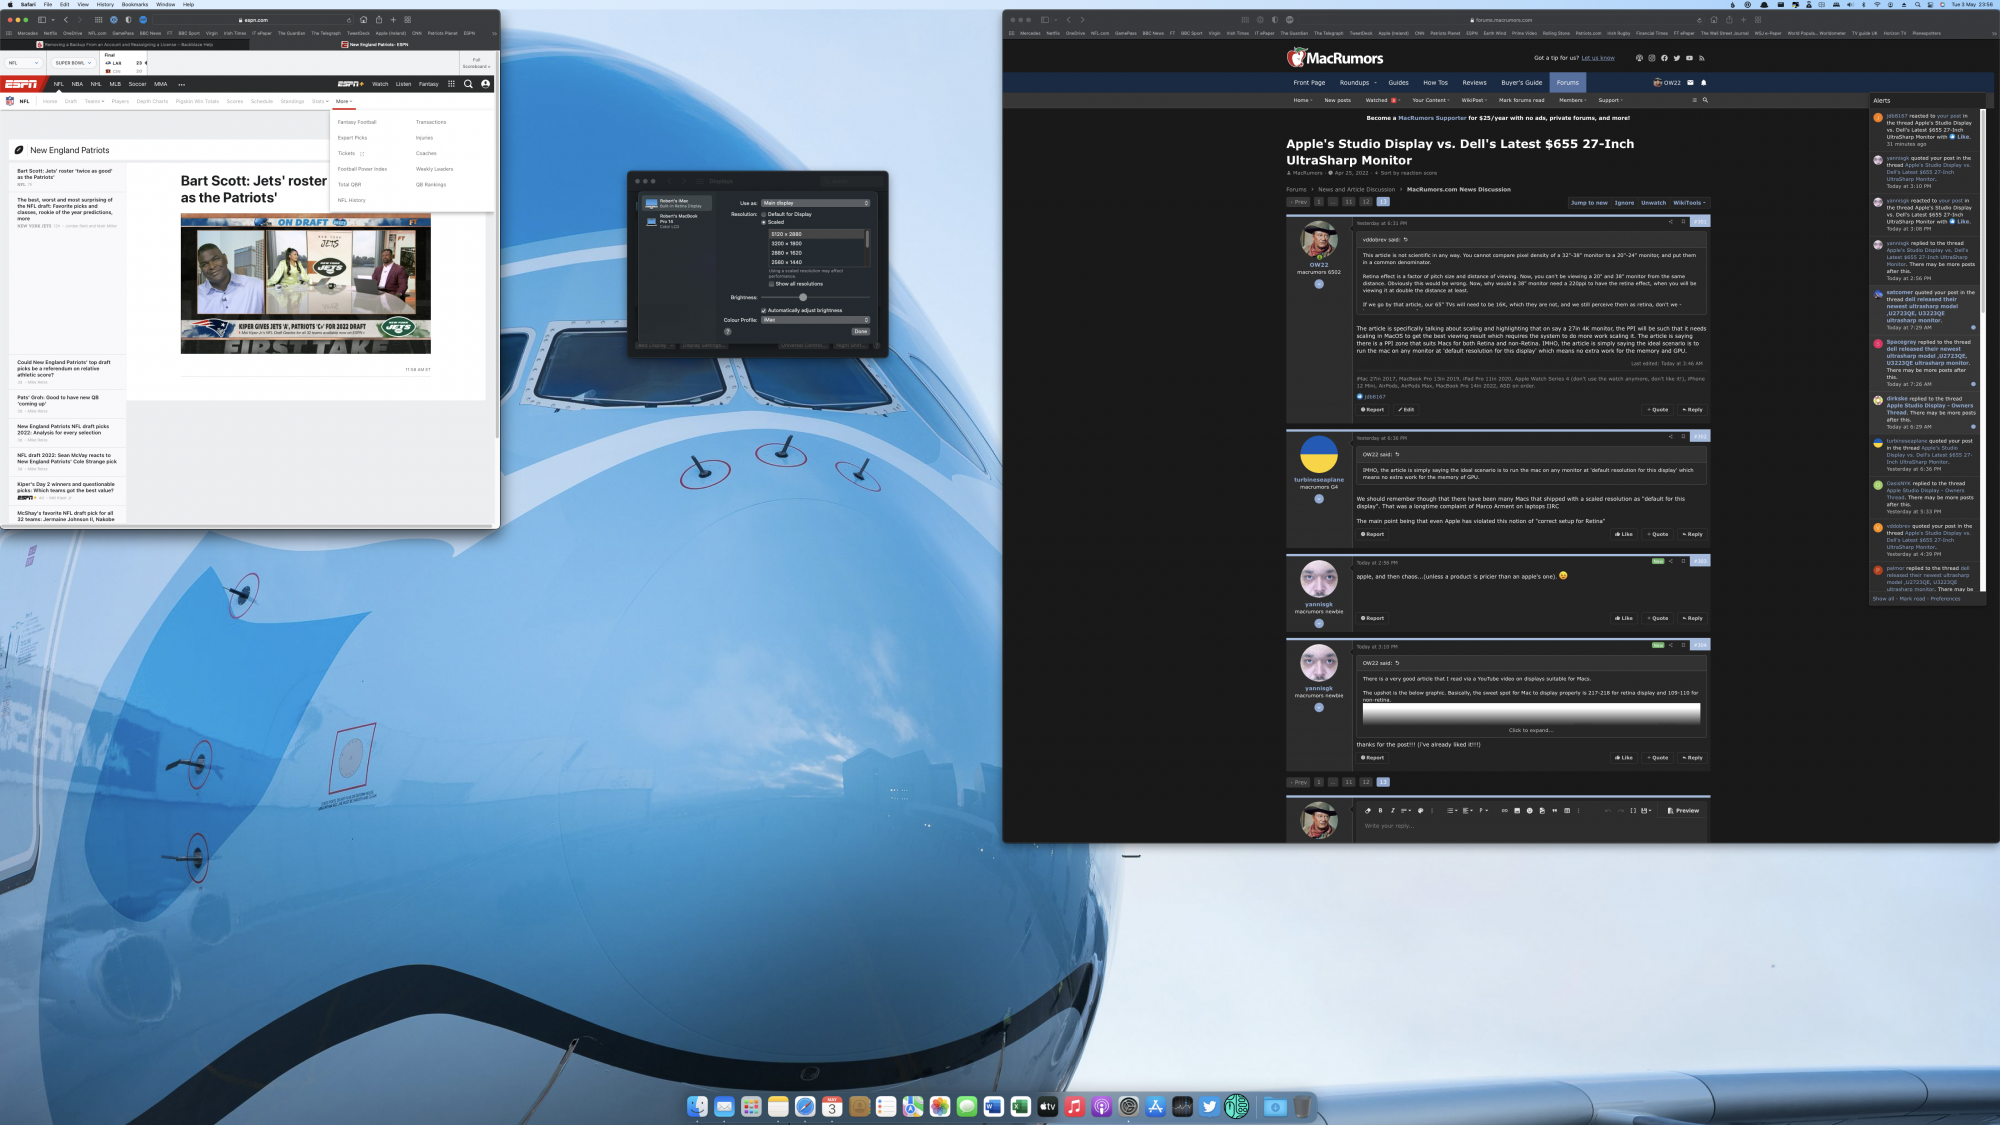Open the Buyer's Guide tab on MacRumors

coord(1521,83)
